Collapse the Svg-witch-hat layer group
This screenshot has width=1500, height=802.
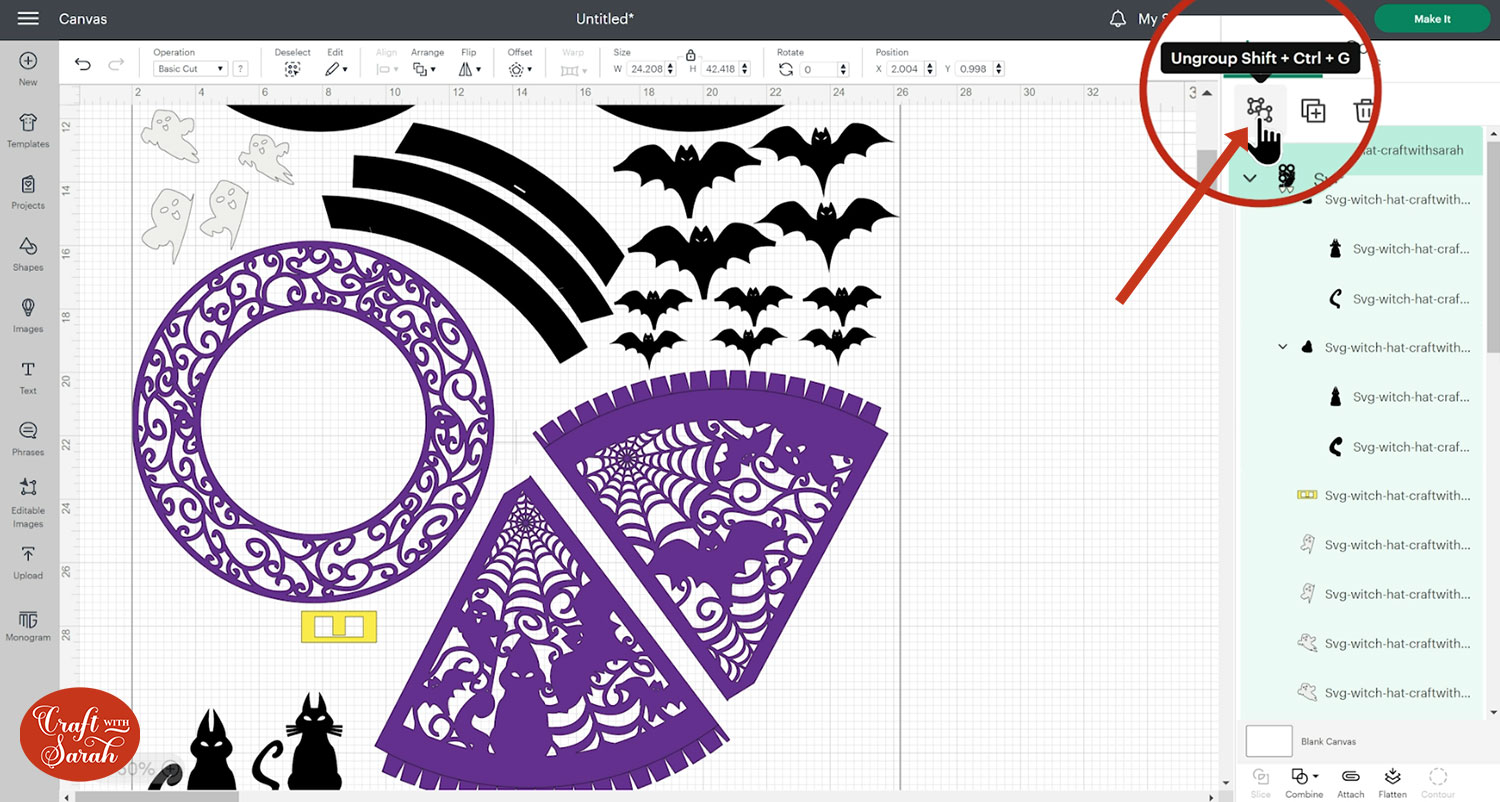tap(1249, 177)
